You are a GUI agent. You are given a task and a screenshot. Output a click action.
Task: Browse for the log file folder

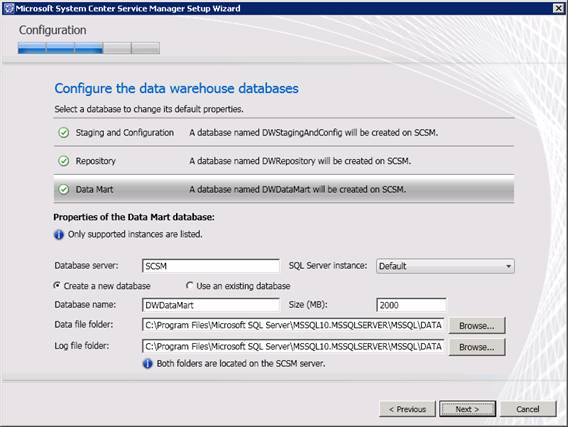coord(477,347)
